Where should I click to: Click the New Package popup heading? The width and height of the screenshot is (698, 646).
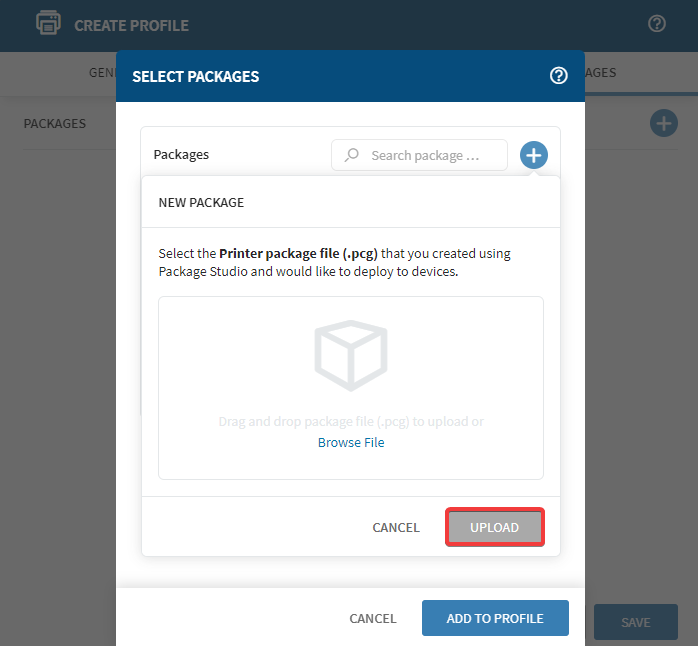pos(201,202)
